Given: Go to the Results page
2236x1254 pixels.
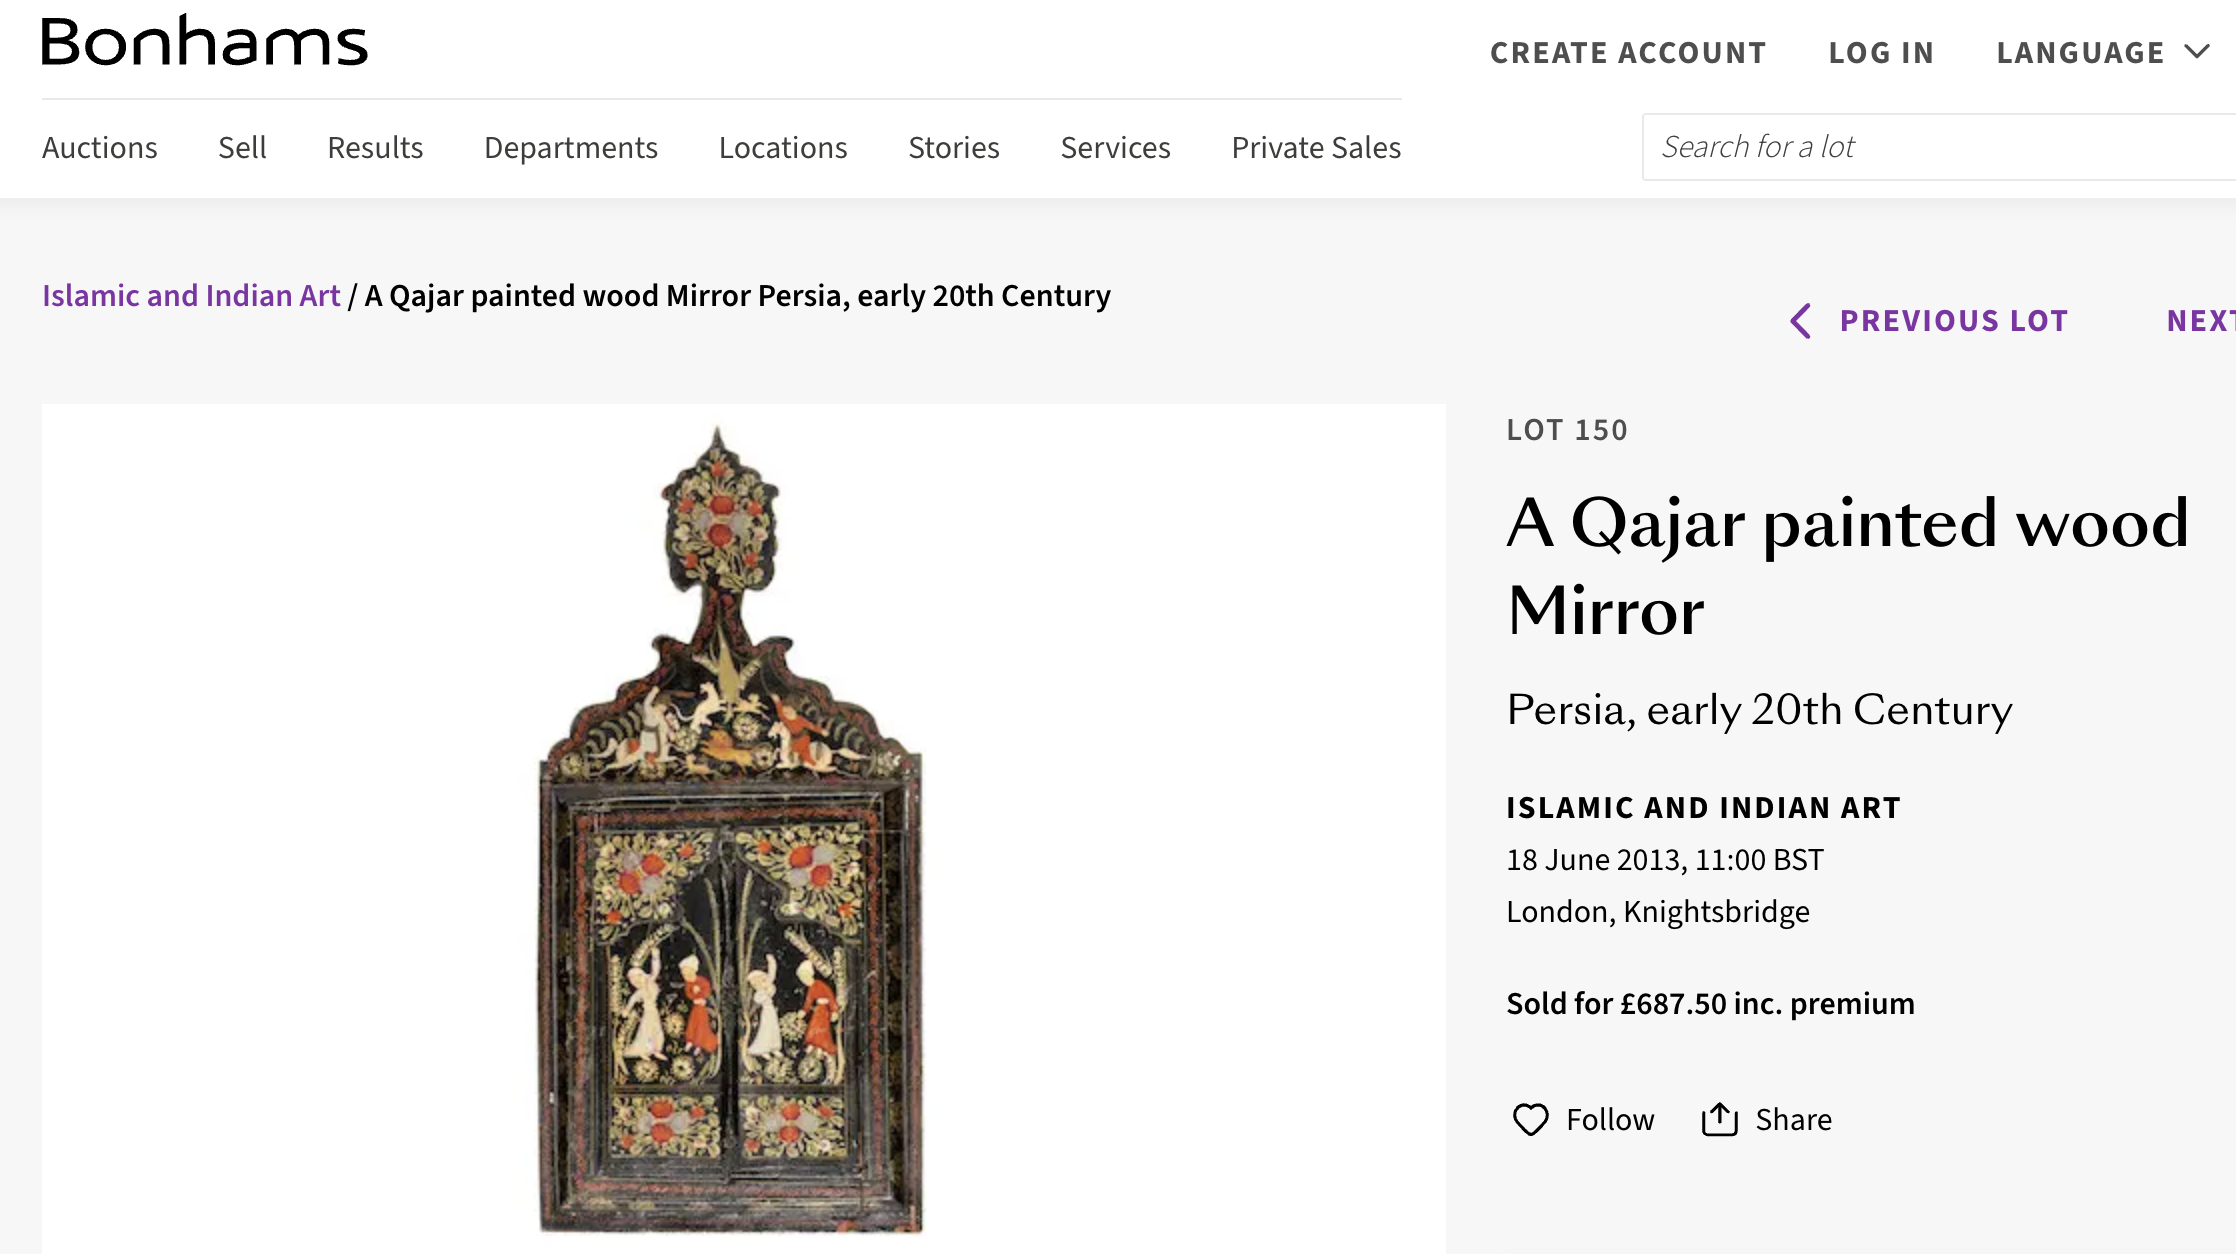Looking at the screenshot, I should [x=375, y=147].
